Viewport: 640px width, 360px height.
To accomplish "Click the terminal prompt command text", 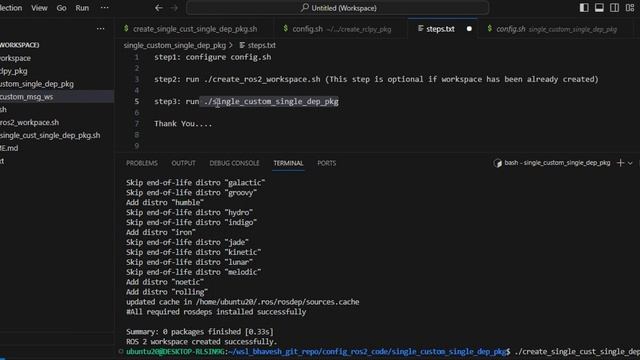I will 577,352.
